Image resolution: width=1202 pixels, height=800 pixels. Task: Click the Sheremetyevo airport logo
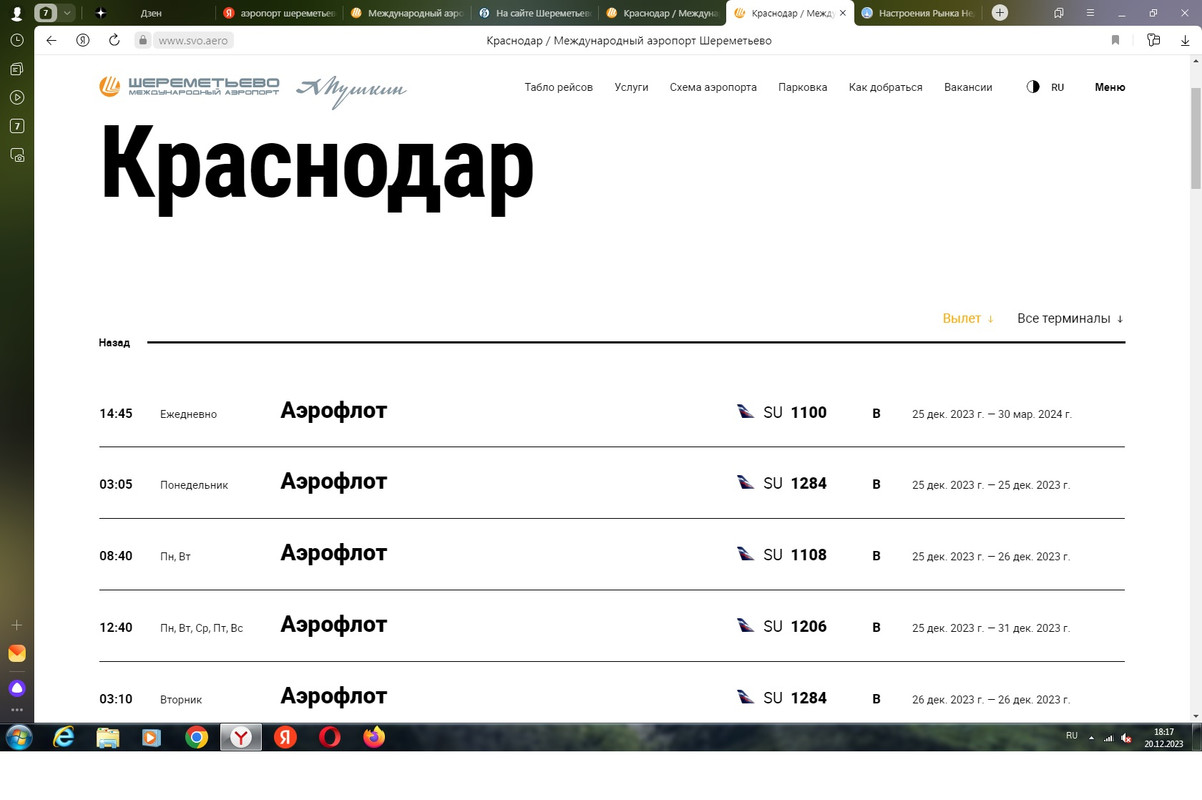(189, 87)
